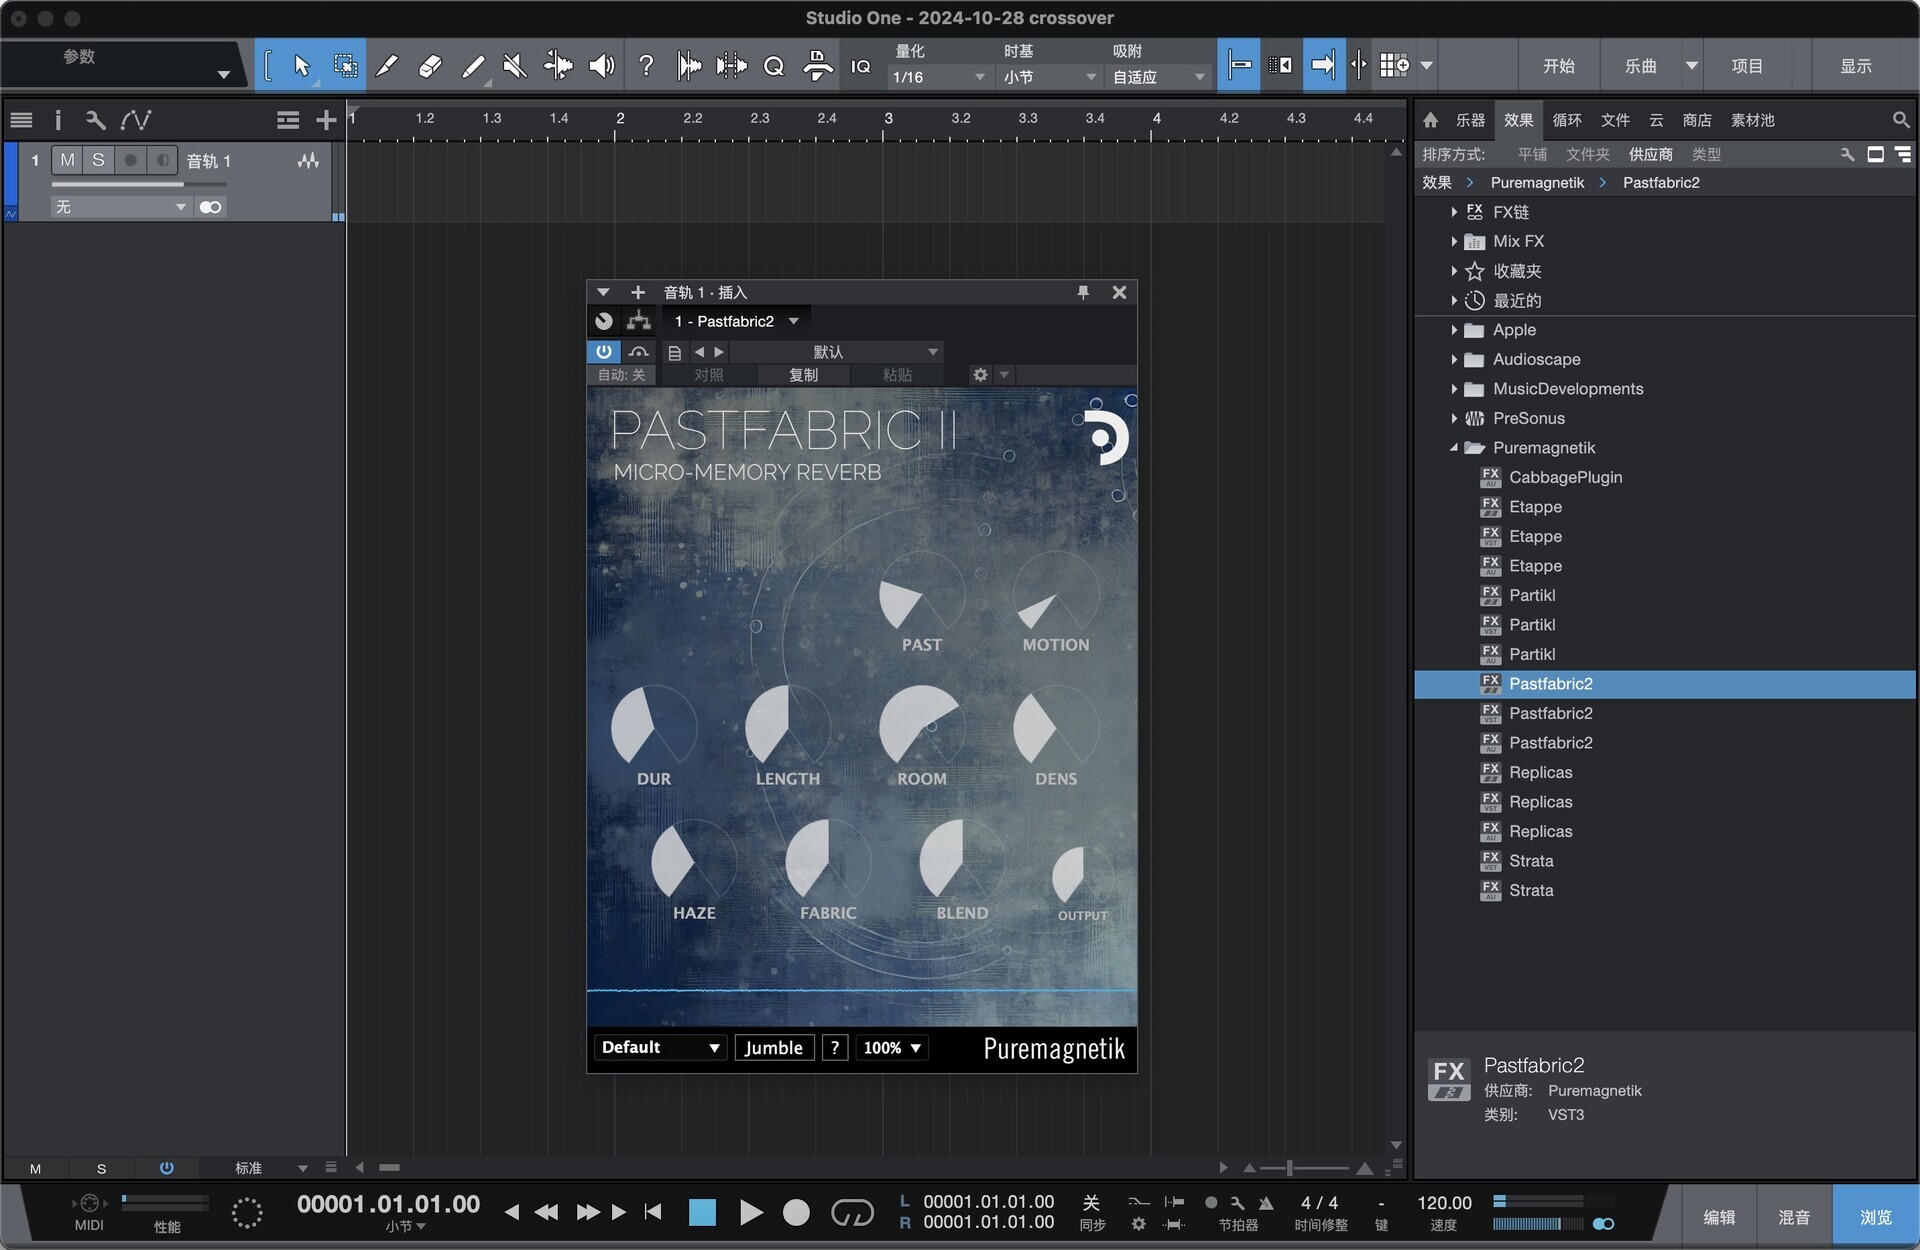The image size is (1920, 1250).
Task: Adjust the ROOM knob
Action: (x=921, y=727)
